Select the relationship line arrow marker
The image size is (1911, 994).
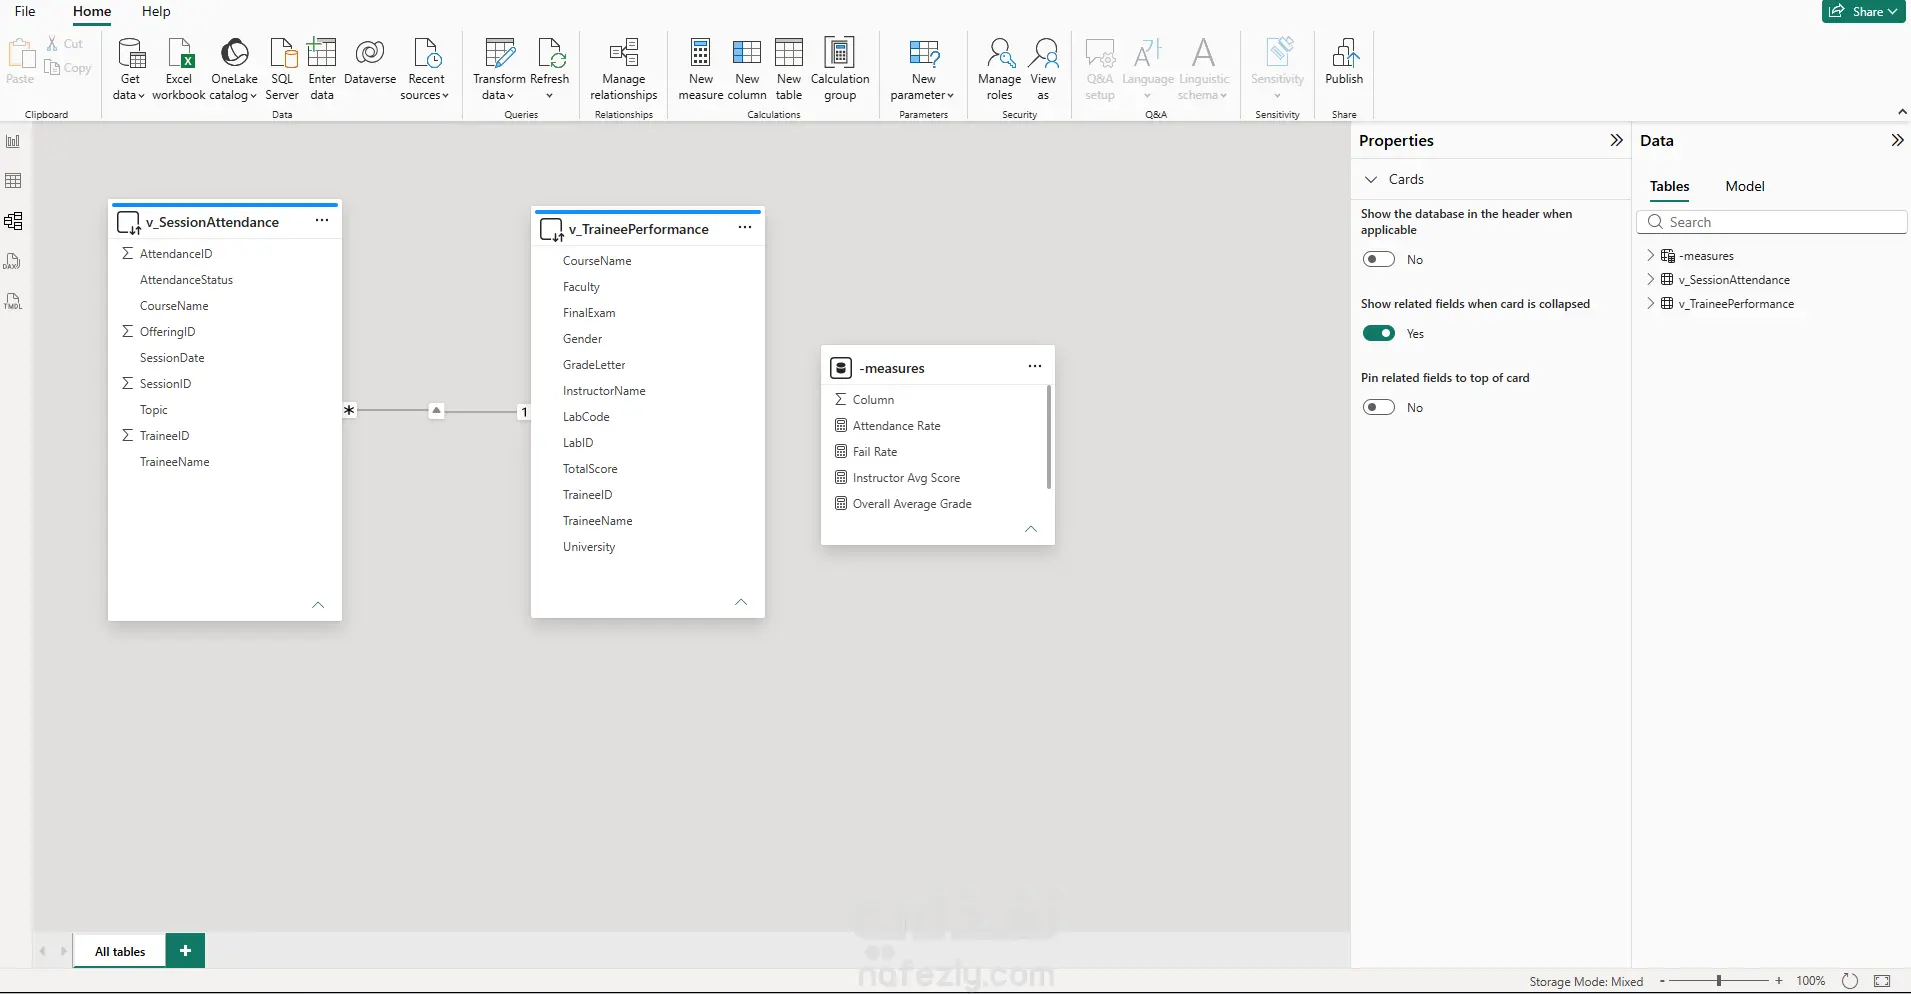[436, 410]
